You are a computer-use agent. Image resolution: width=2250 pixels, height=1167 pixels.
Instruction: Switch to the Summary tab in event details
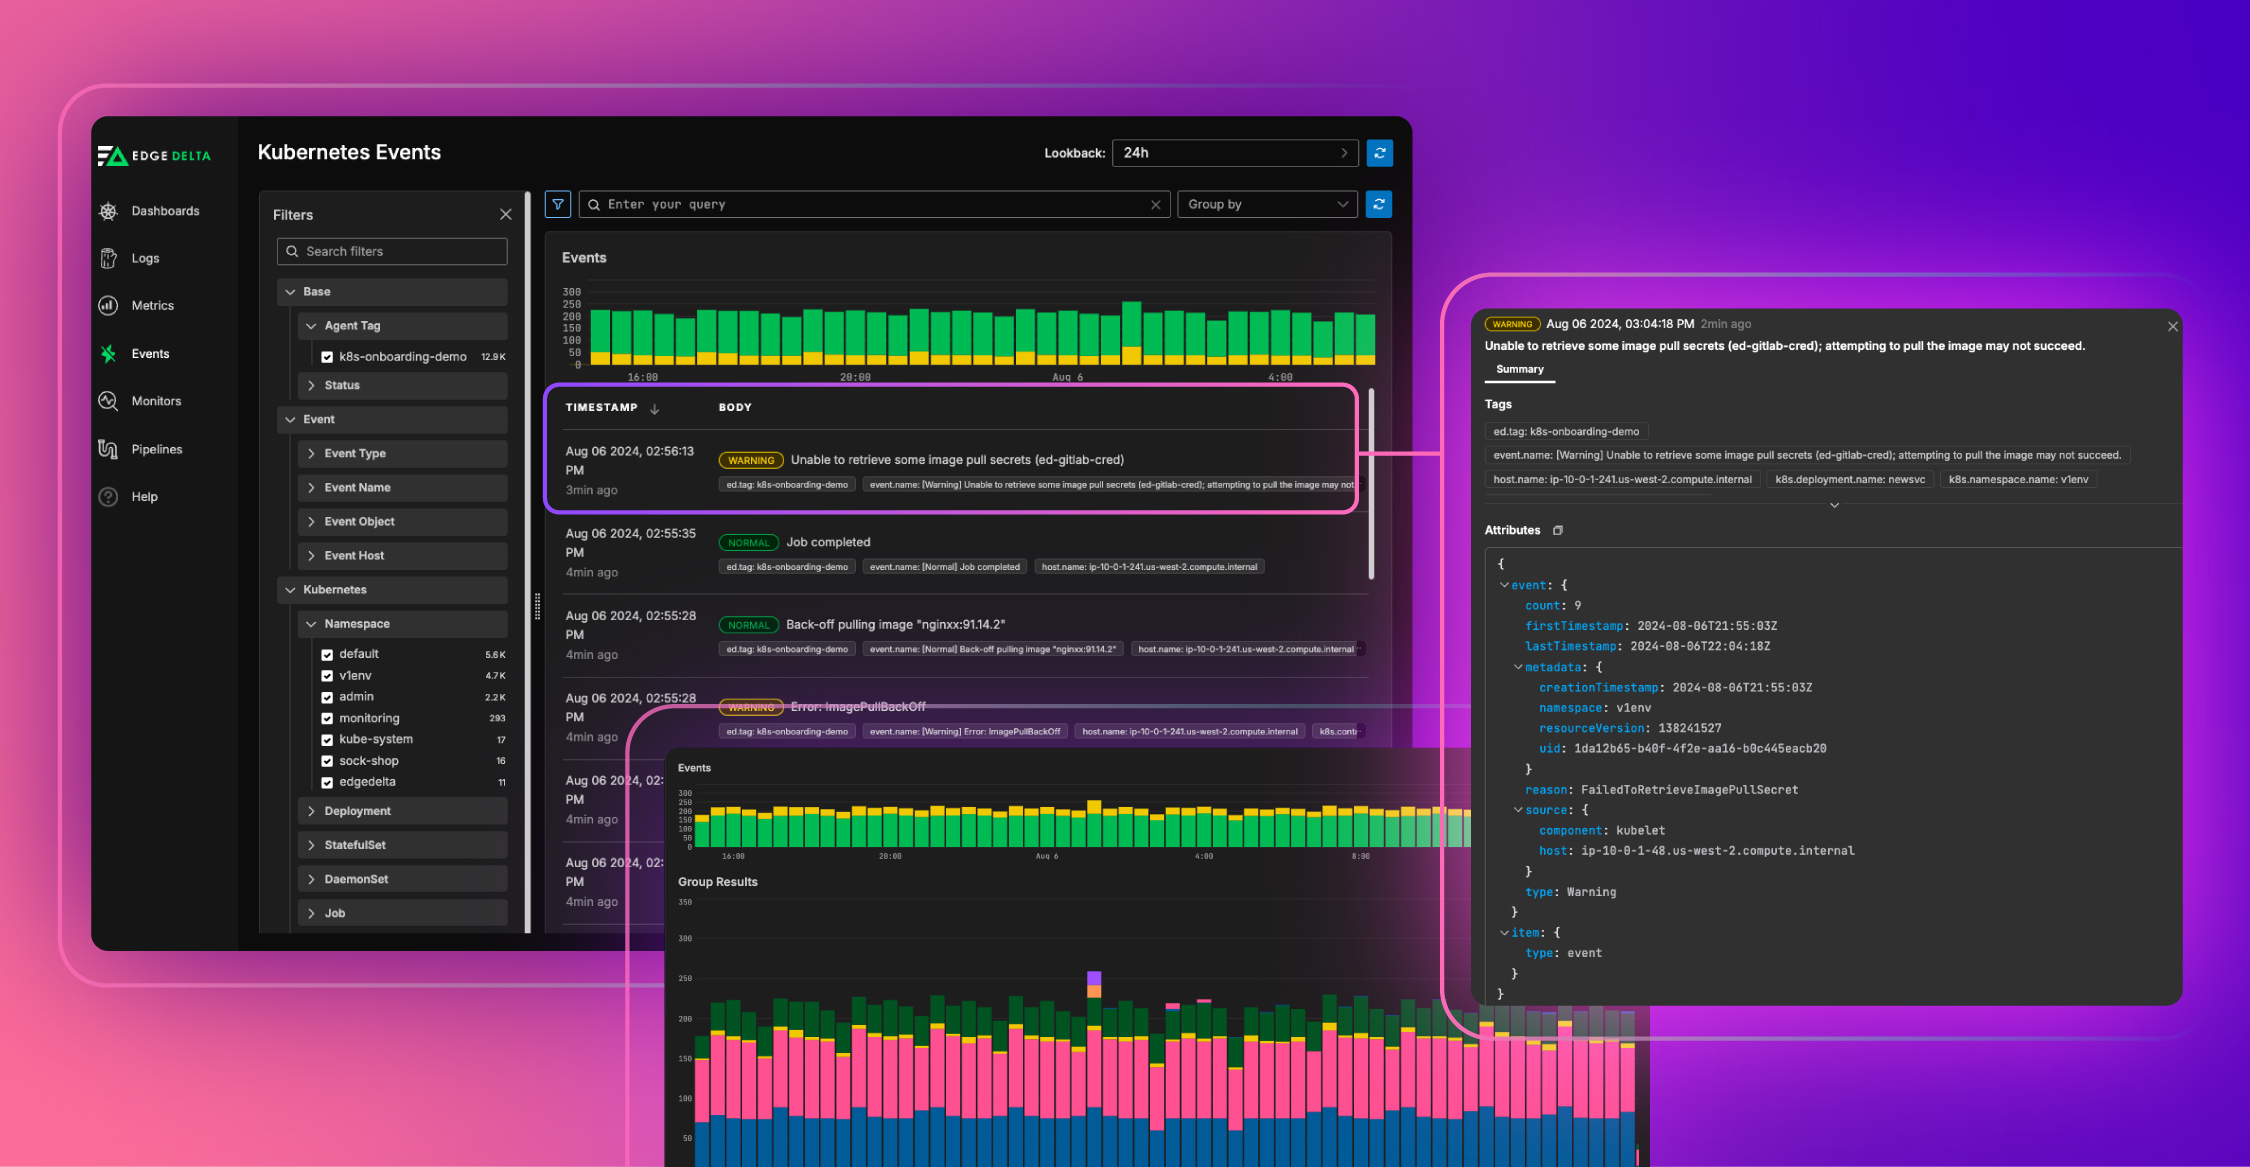1519,370
